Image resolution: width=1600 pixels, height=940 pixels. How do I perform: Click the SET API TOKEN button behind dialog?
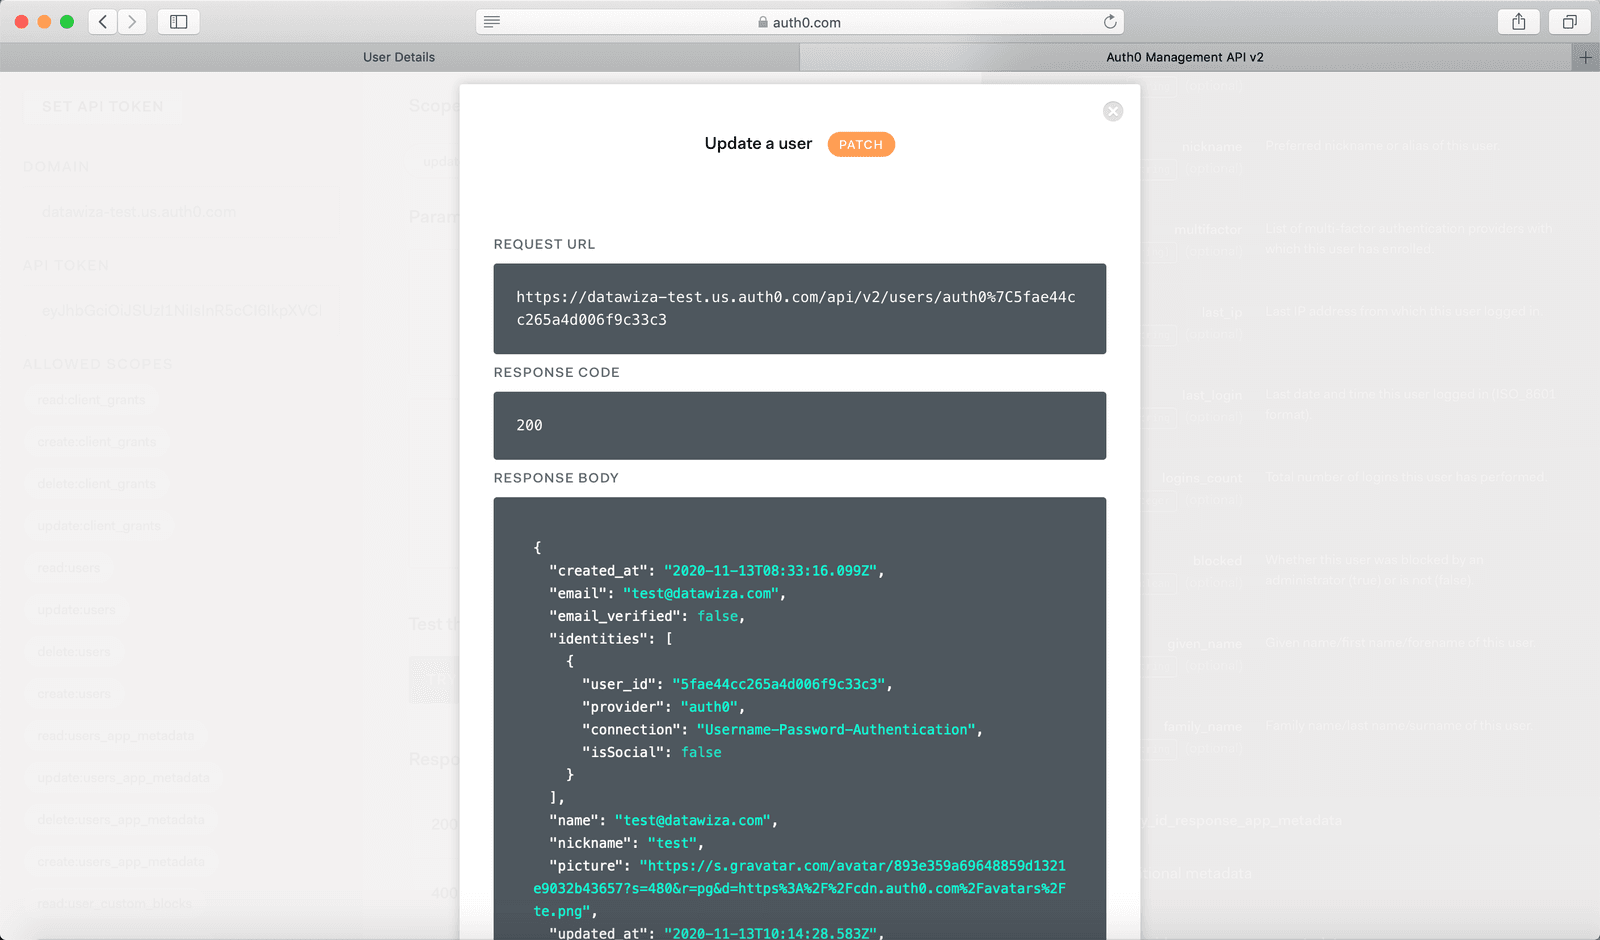pos(102,107)
